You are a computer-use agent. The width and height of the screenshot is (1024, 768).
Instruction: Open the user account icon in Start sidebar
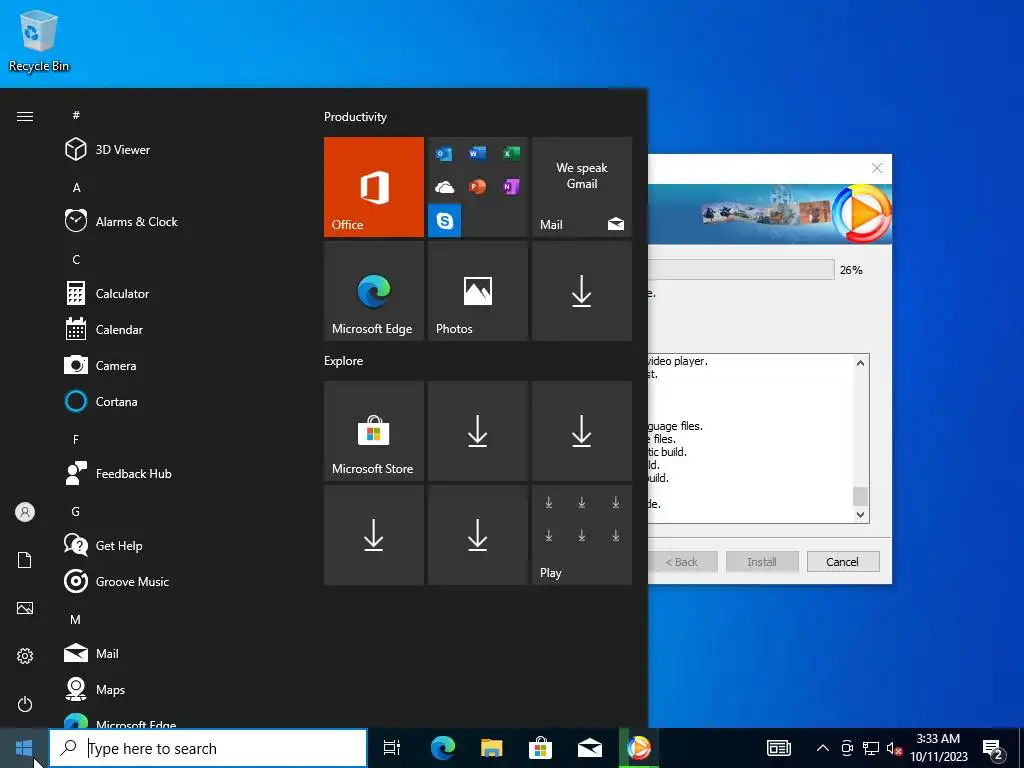[x=25, y=512]
